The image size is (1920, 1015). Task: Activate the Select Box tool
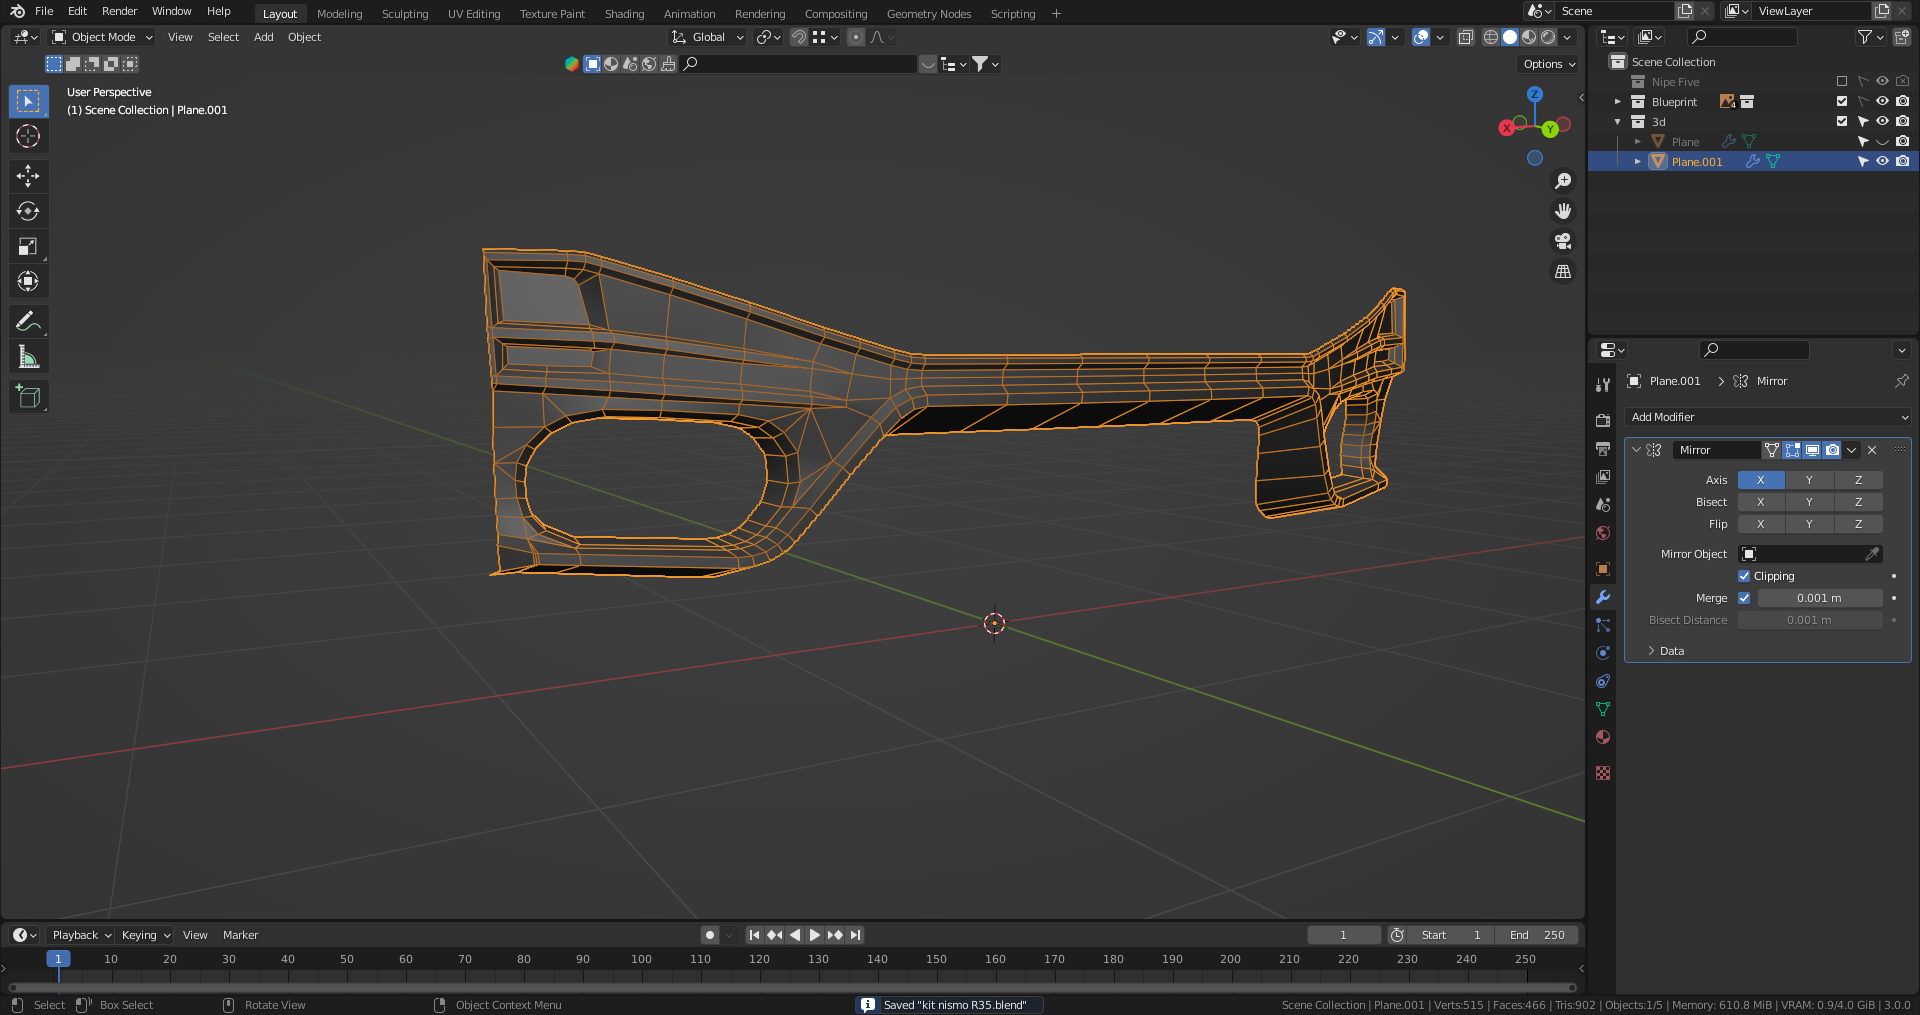point(28,101)
